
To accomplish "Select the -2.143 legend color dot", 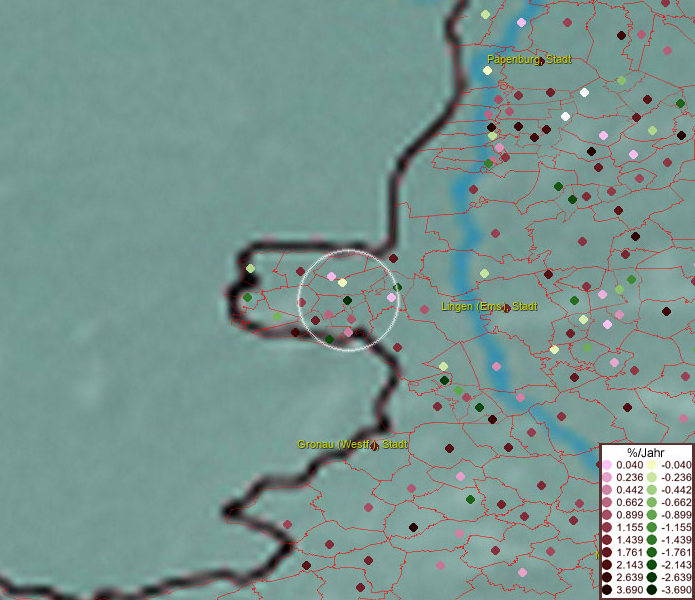I will pyautogui.click(x=651, y=566).
